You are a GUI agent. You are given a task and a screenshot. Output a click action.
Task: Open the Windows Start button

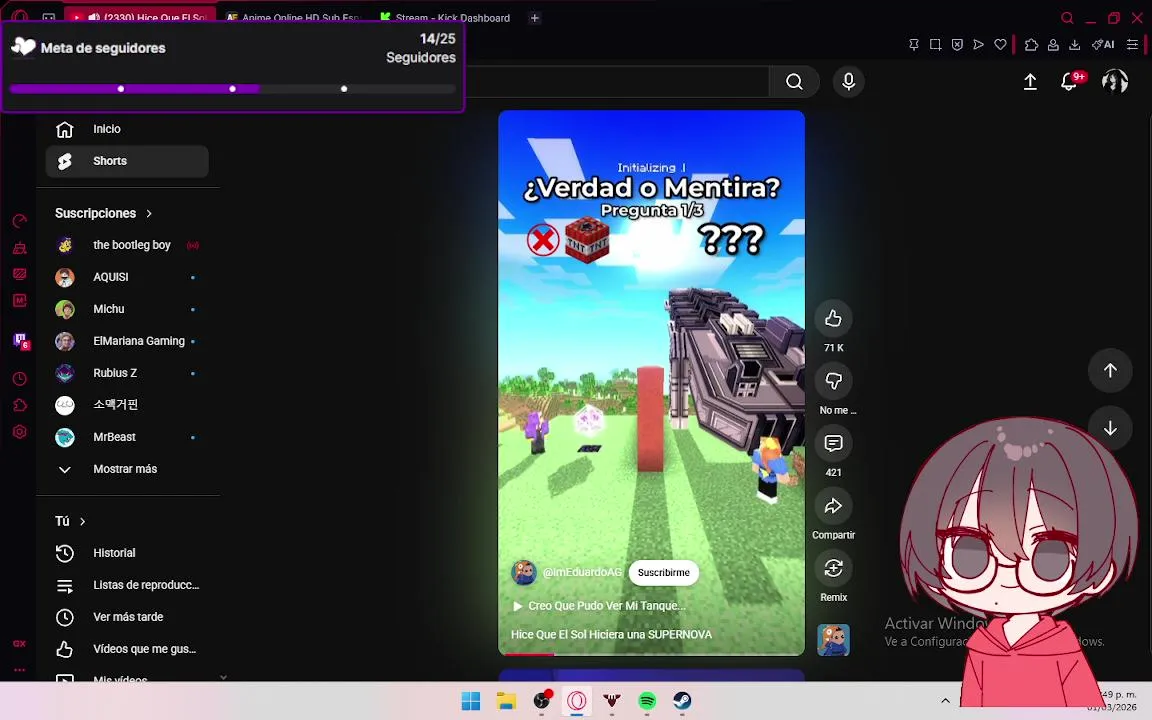(471, 701)
